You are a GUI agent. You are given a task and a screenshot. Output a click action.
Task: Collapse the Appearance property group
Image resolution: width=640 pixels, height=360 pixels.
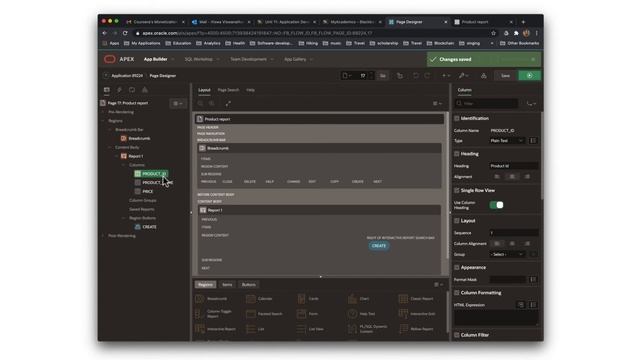457,267
